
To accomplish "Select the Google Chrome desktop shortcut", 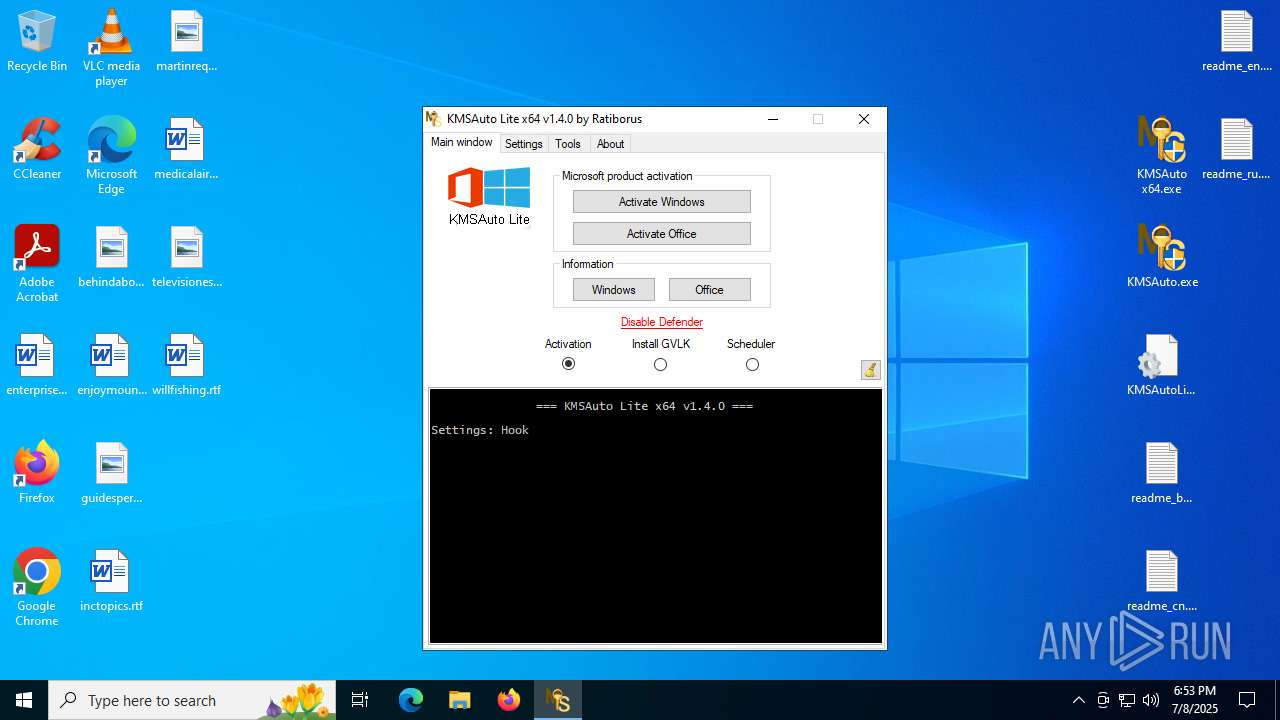I will pyautogui.click(x=37, y=588).
